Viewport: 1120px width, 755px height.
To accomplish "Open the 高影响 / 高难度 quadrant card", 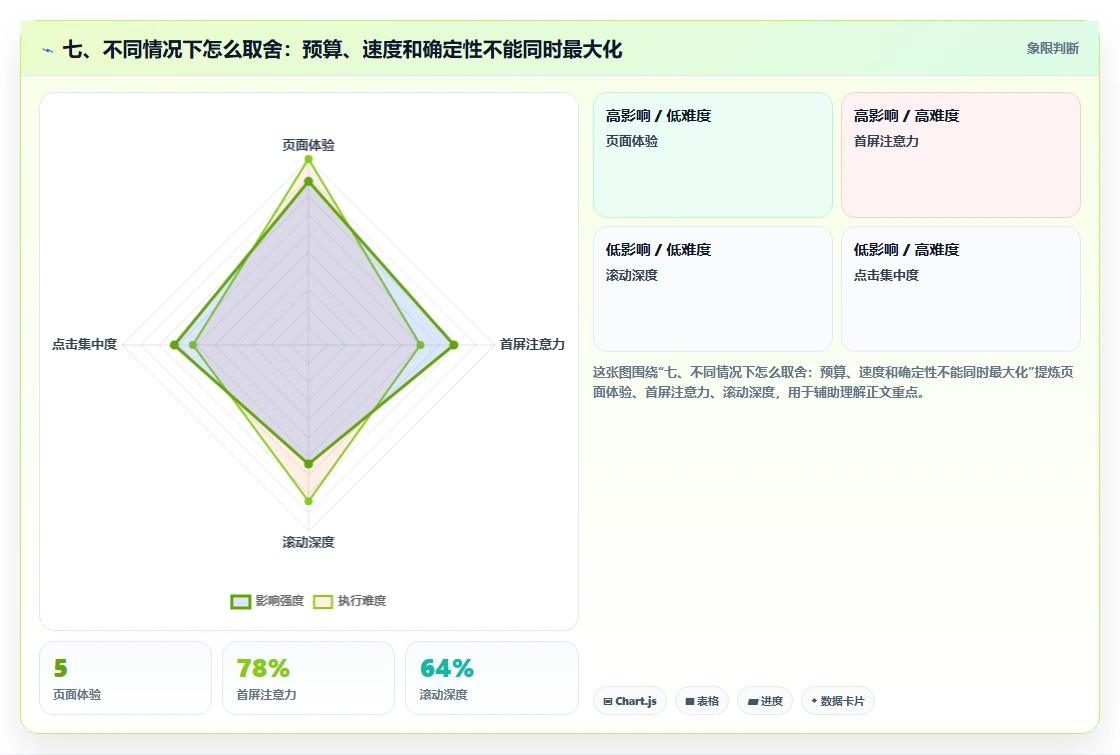I will tap(961, 155).
